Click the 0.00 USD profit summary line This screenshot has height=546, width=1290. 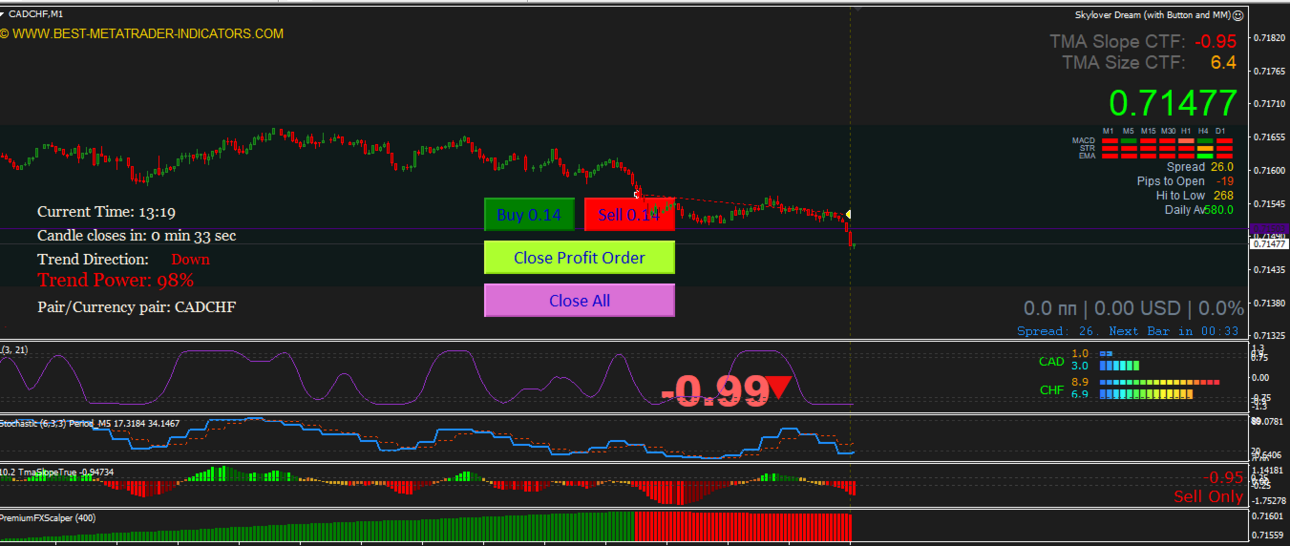coord(1134,308)
